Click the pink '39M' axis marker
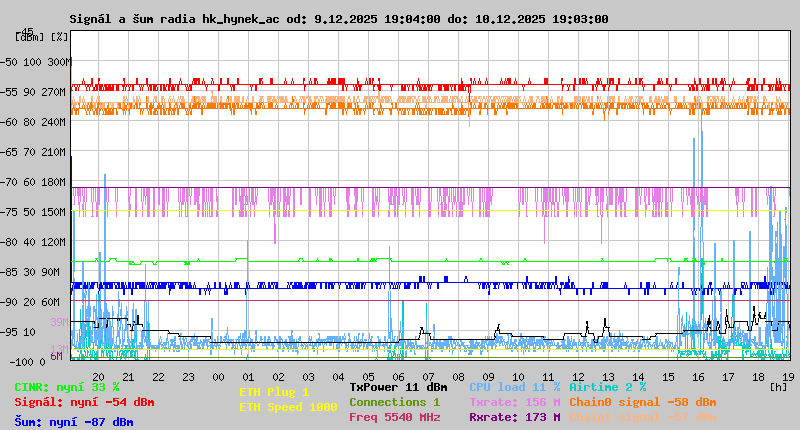The image size is (800, 430). point(59,322)
